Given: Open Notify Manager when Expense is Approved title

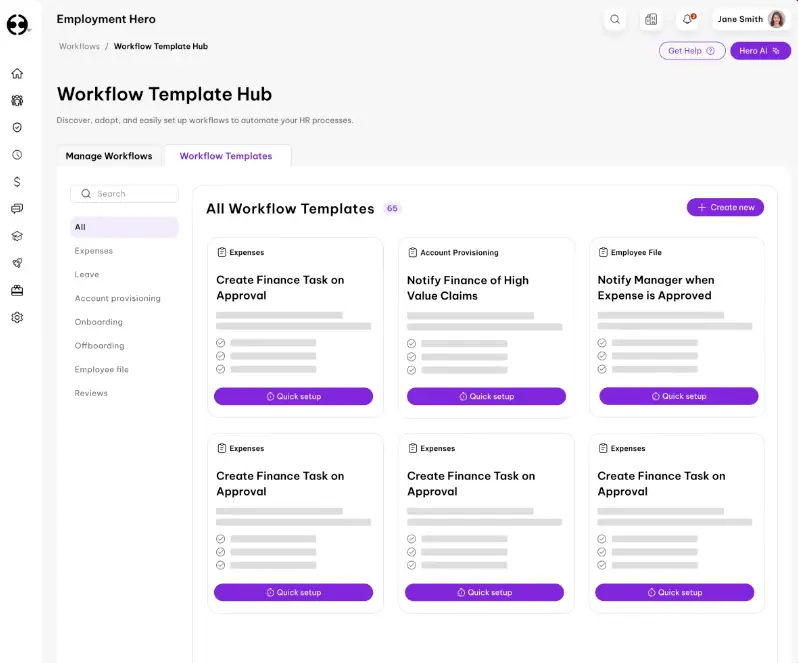Looking at the screenshot, I should [656, 287].
